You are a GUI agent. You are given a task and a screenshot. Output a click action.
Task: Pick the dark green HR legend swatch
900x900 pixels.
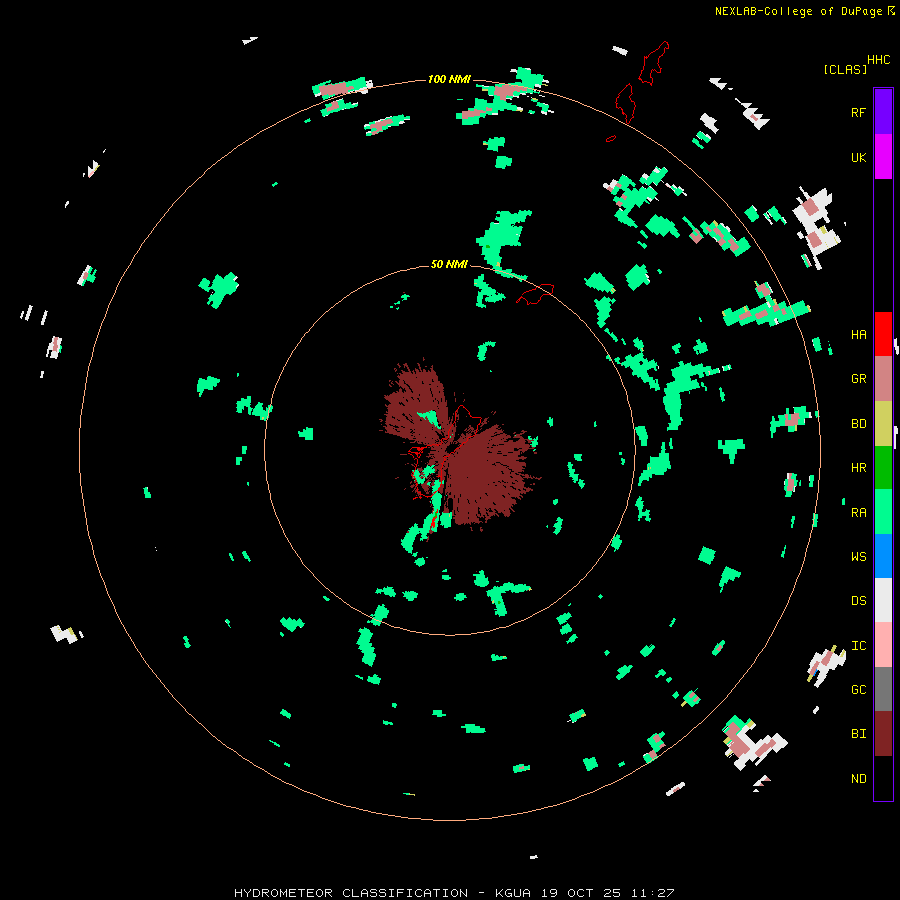(883, 467)
